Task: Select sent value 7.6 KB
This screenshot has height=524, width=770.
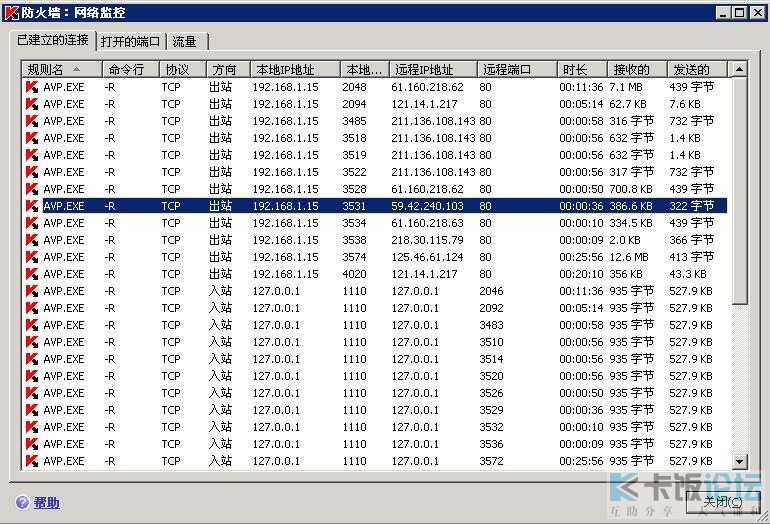Action: [685, 104]
